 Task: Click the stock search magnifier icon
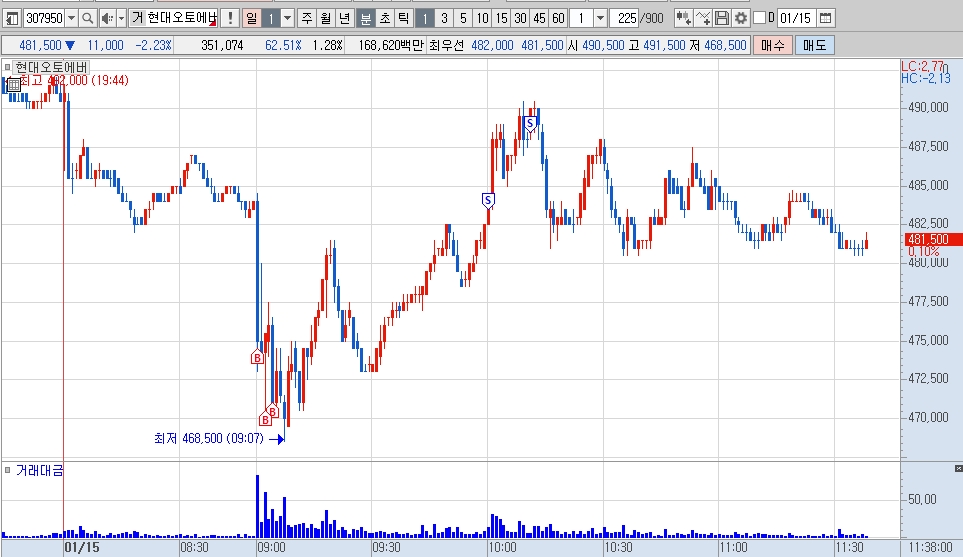coord(88,18)
